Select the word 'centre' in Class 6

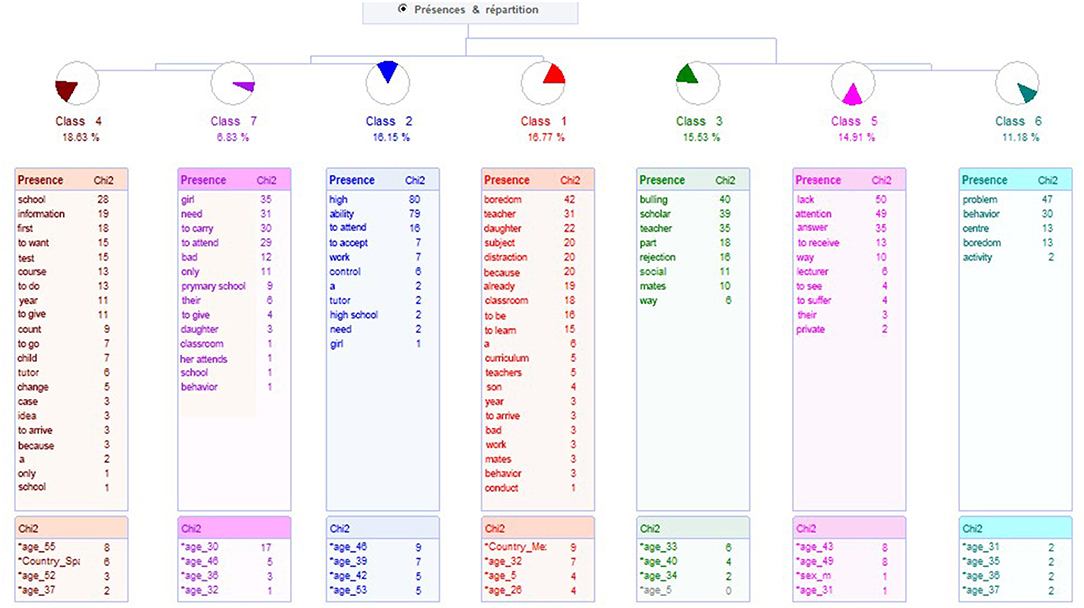[x=975, y=228]
